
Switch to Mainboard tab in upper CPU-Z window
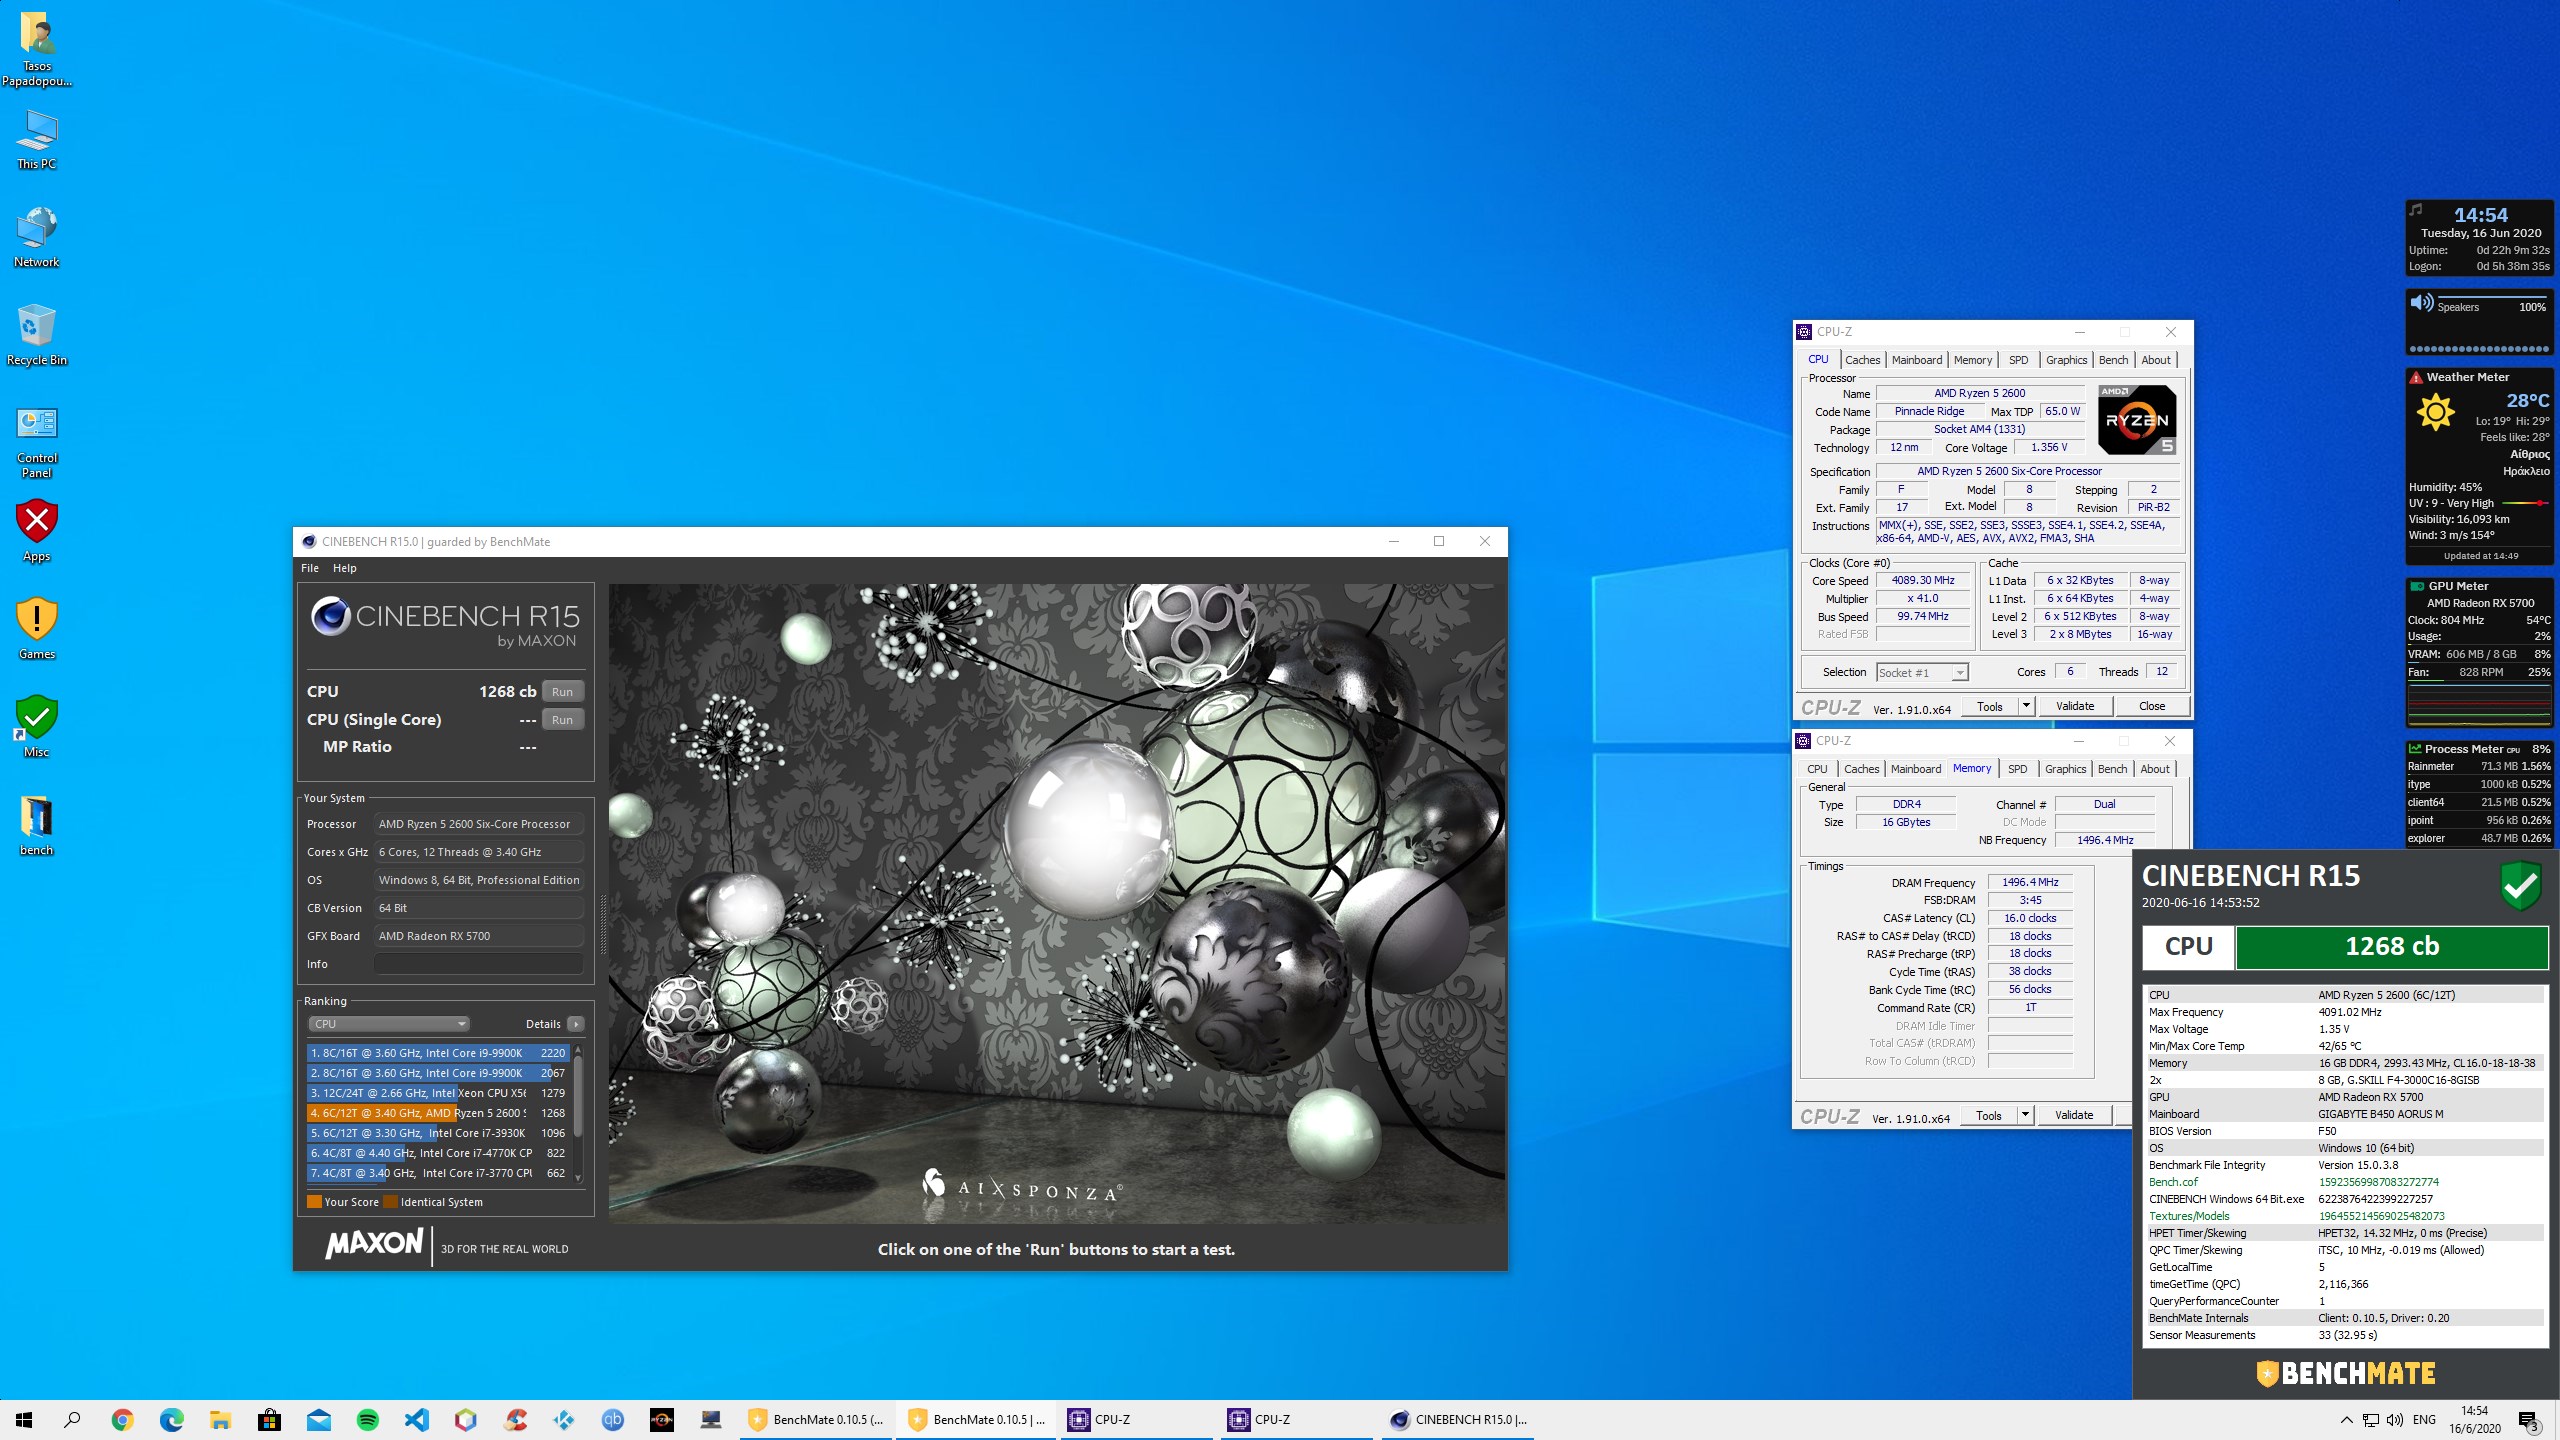tap(1917, 360)
